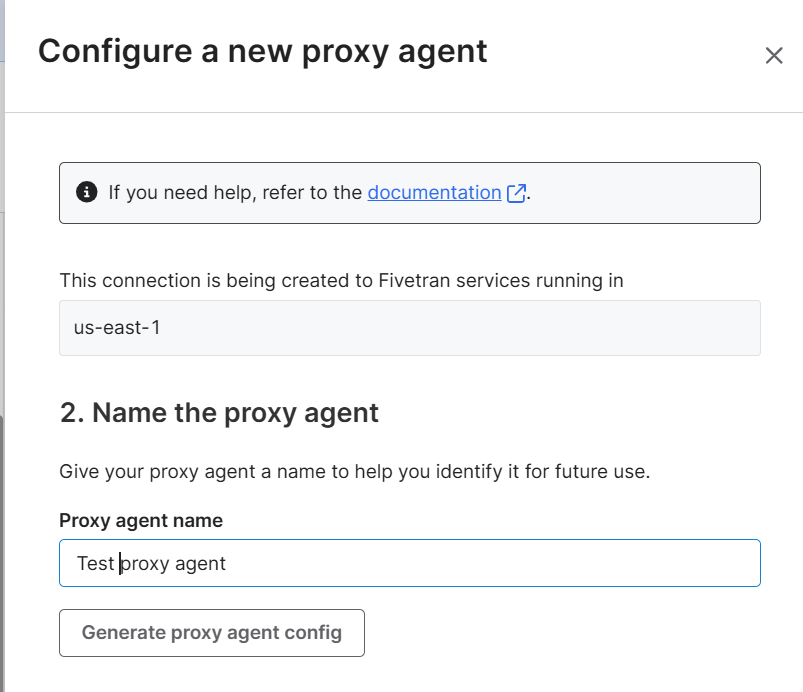
Task: Click the Fivetran services running in text
Action: 501,281
